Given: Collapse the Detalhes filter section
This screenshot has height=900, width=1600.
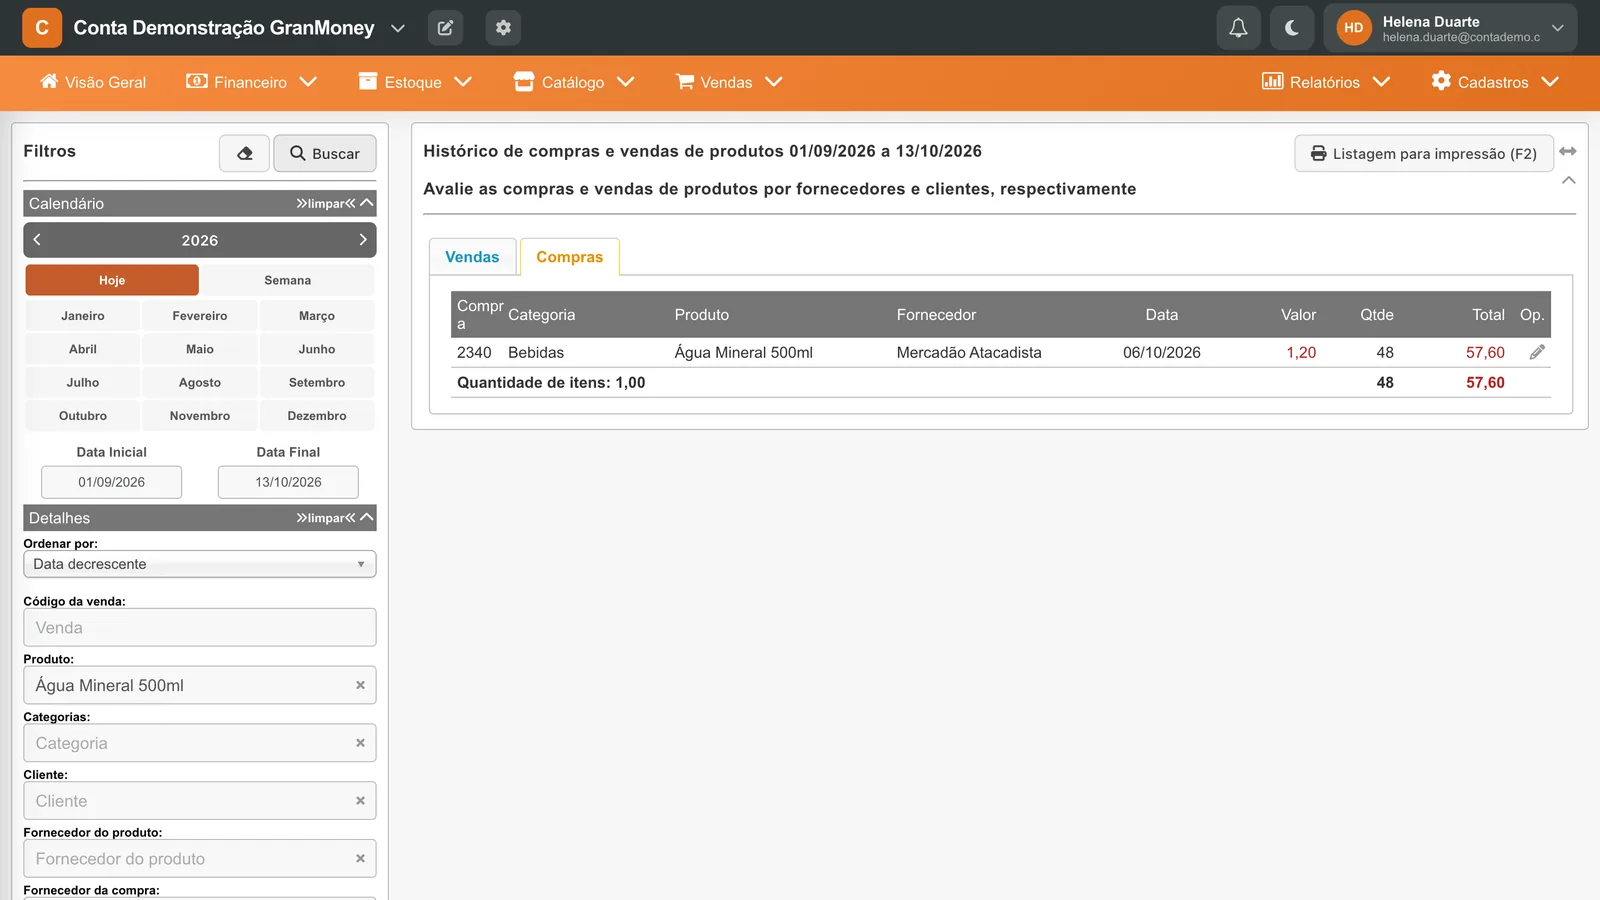Looking at the screenshot, I should coord(367,518).
